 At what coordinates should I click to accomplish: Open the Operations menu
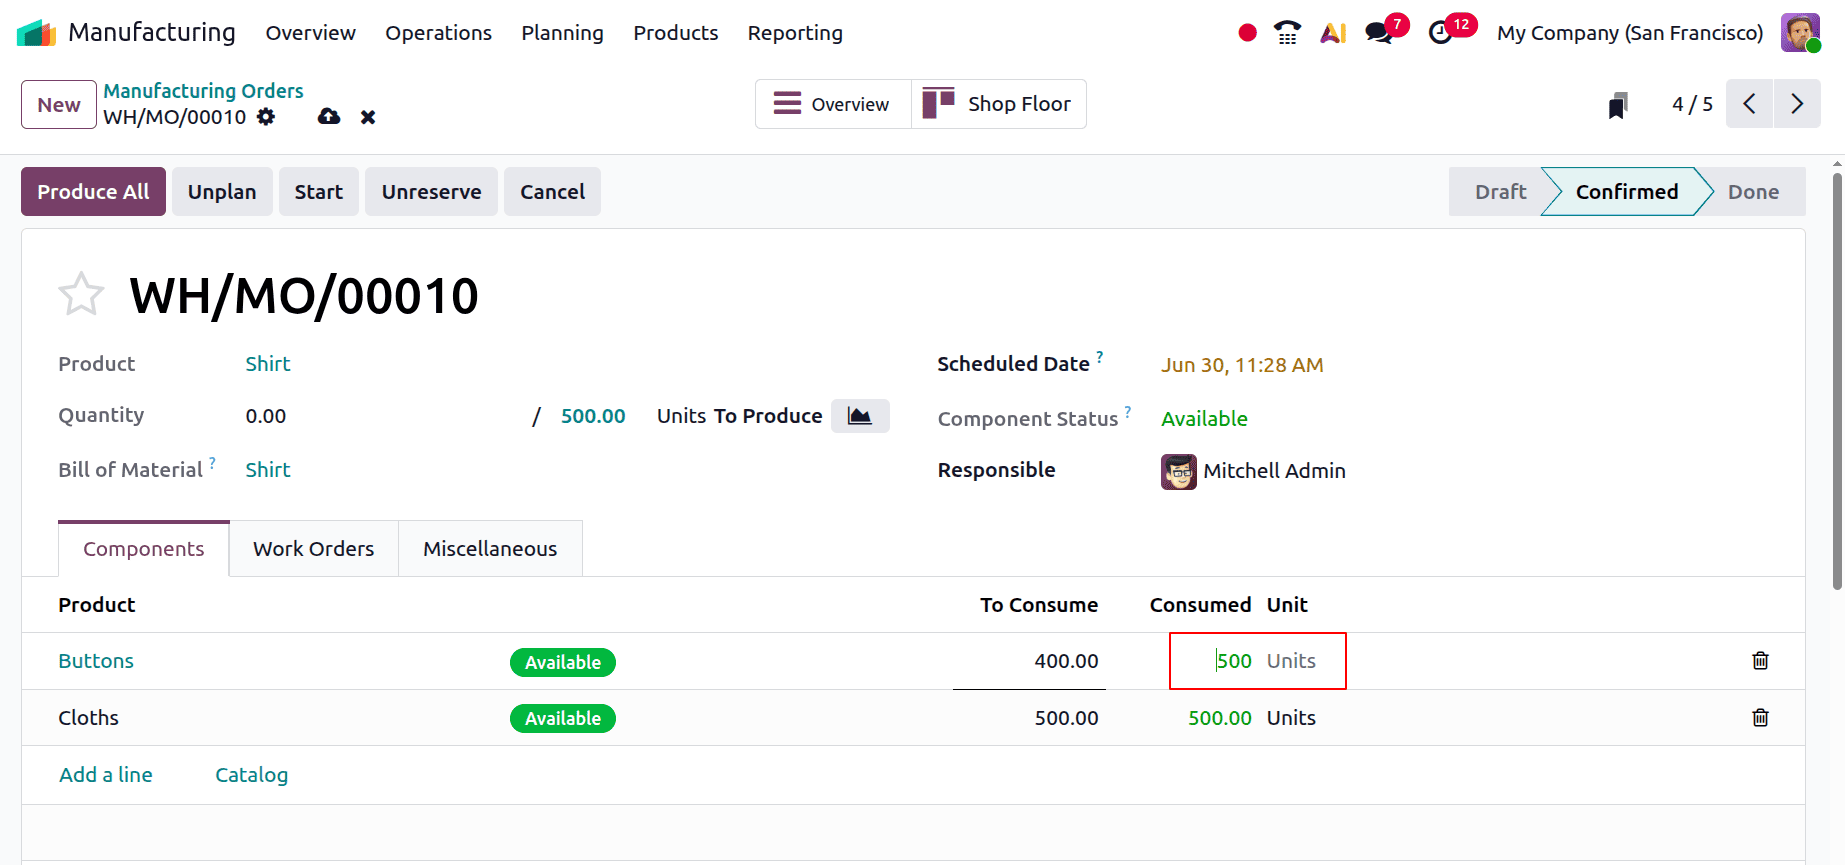tap(439, 33)
